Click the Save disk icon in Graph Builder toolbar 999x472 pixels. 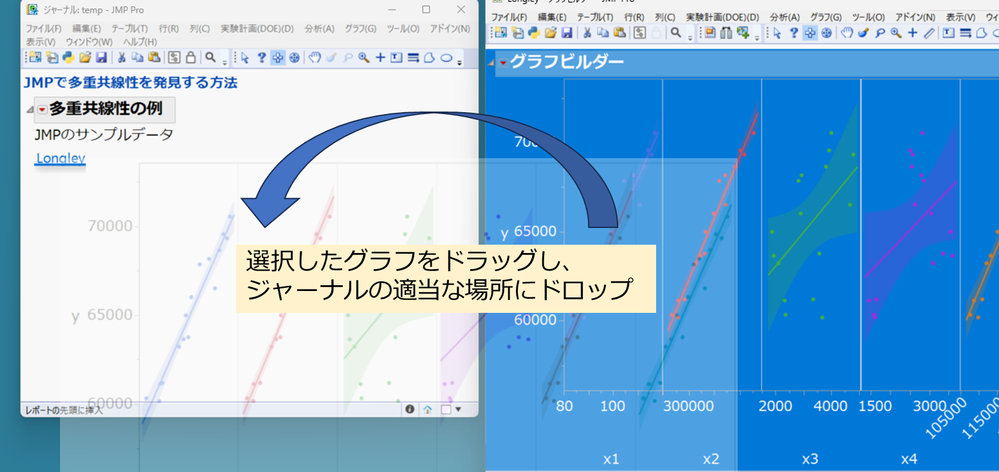click(x=566, y=33)
